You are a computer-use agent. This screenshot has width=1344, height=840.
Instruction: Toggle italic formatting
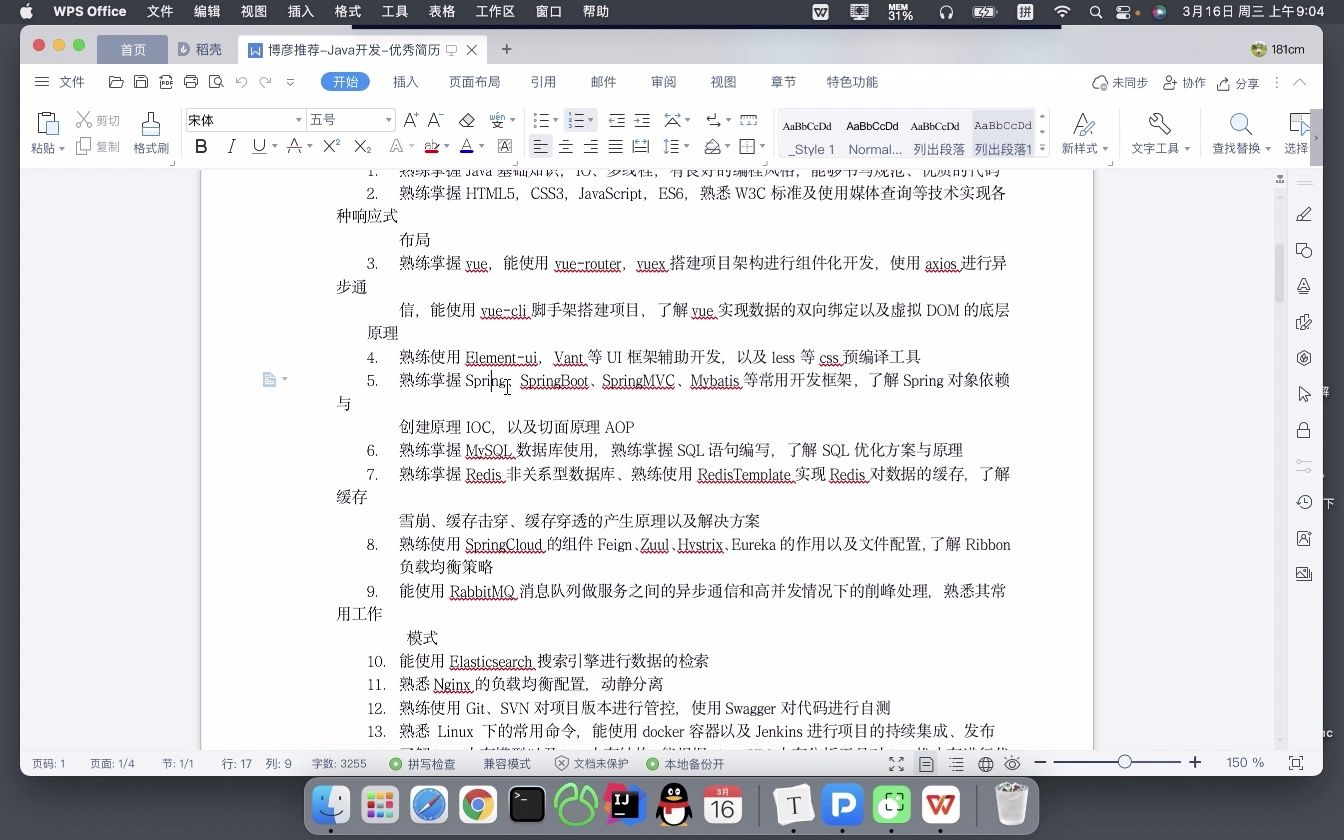click(x=231, y=147)
